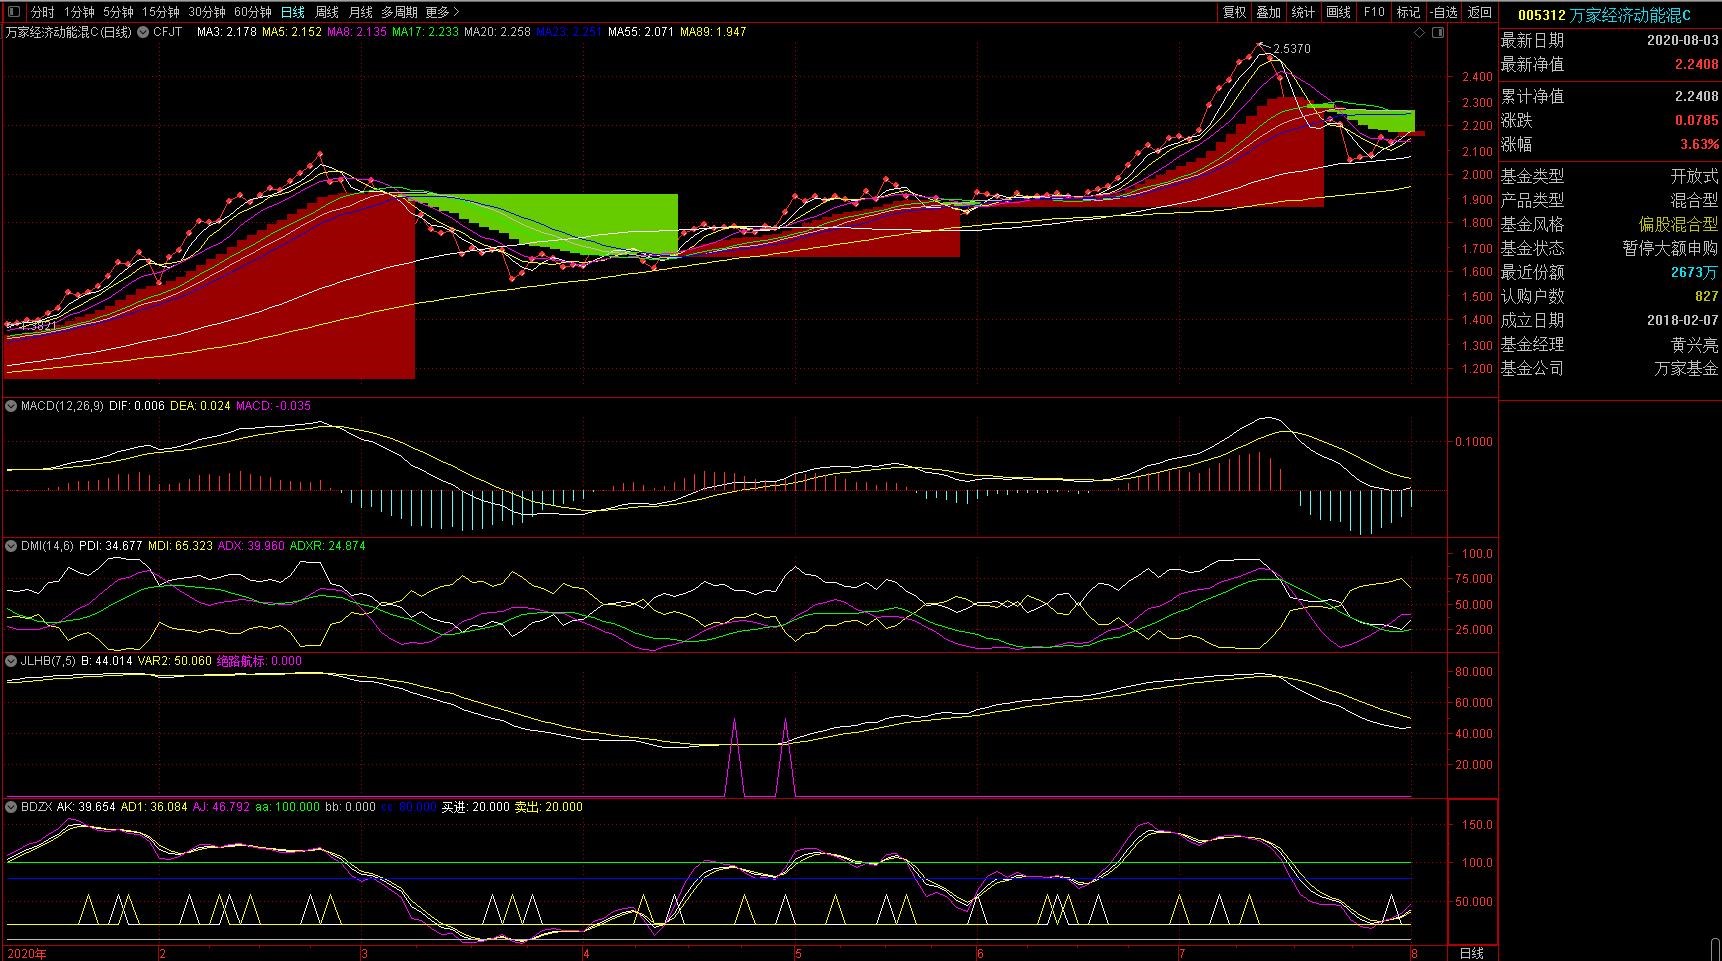Click the fund title 005312 万家经济动能混C
This screenshot has width=1722, height=961.
click(1604, 15)
